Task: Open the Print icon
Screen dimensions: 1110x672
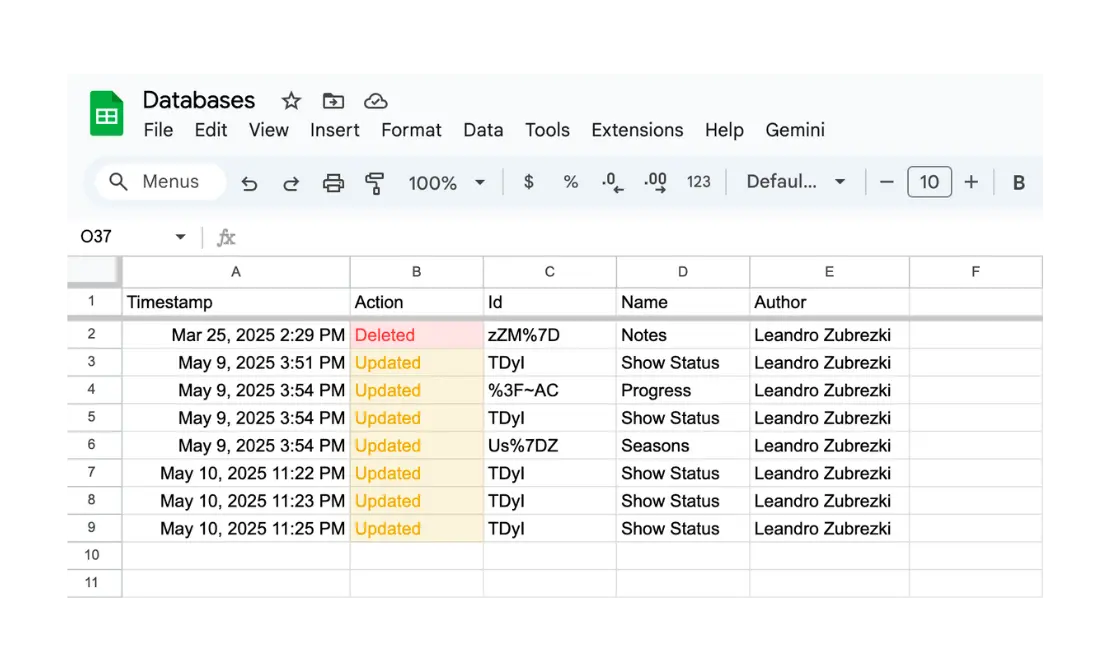Action: [x=332, y=182]
